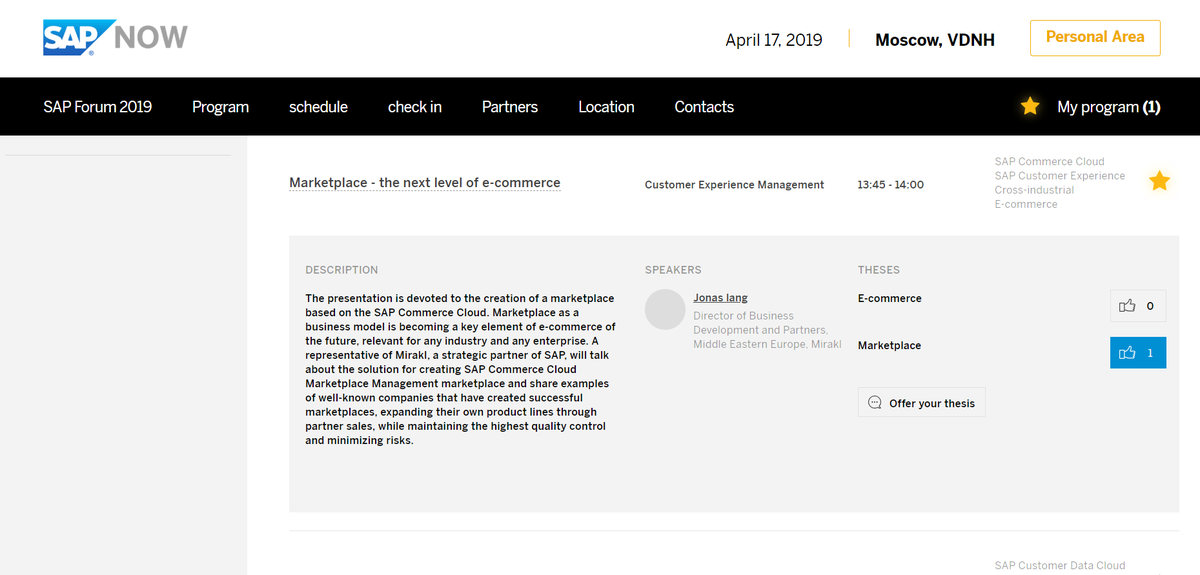Open My program (1) list
The width and height of the screenshot is (1200, 575).
click(1109, 107)
